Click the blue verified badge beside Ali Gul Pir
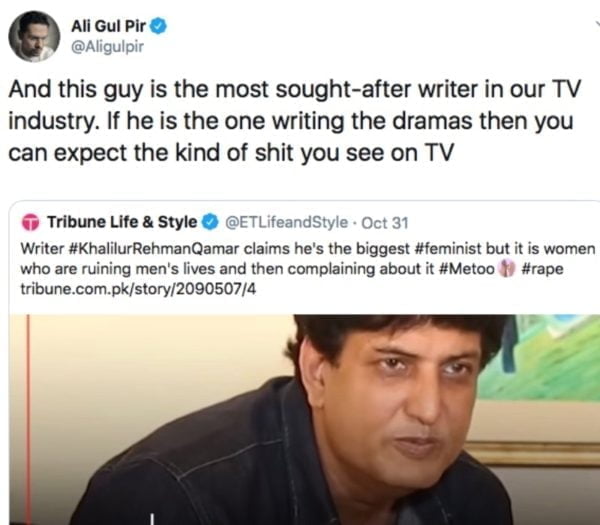 [x=158, y=26]
